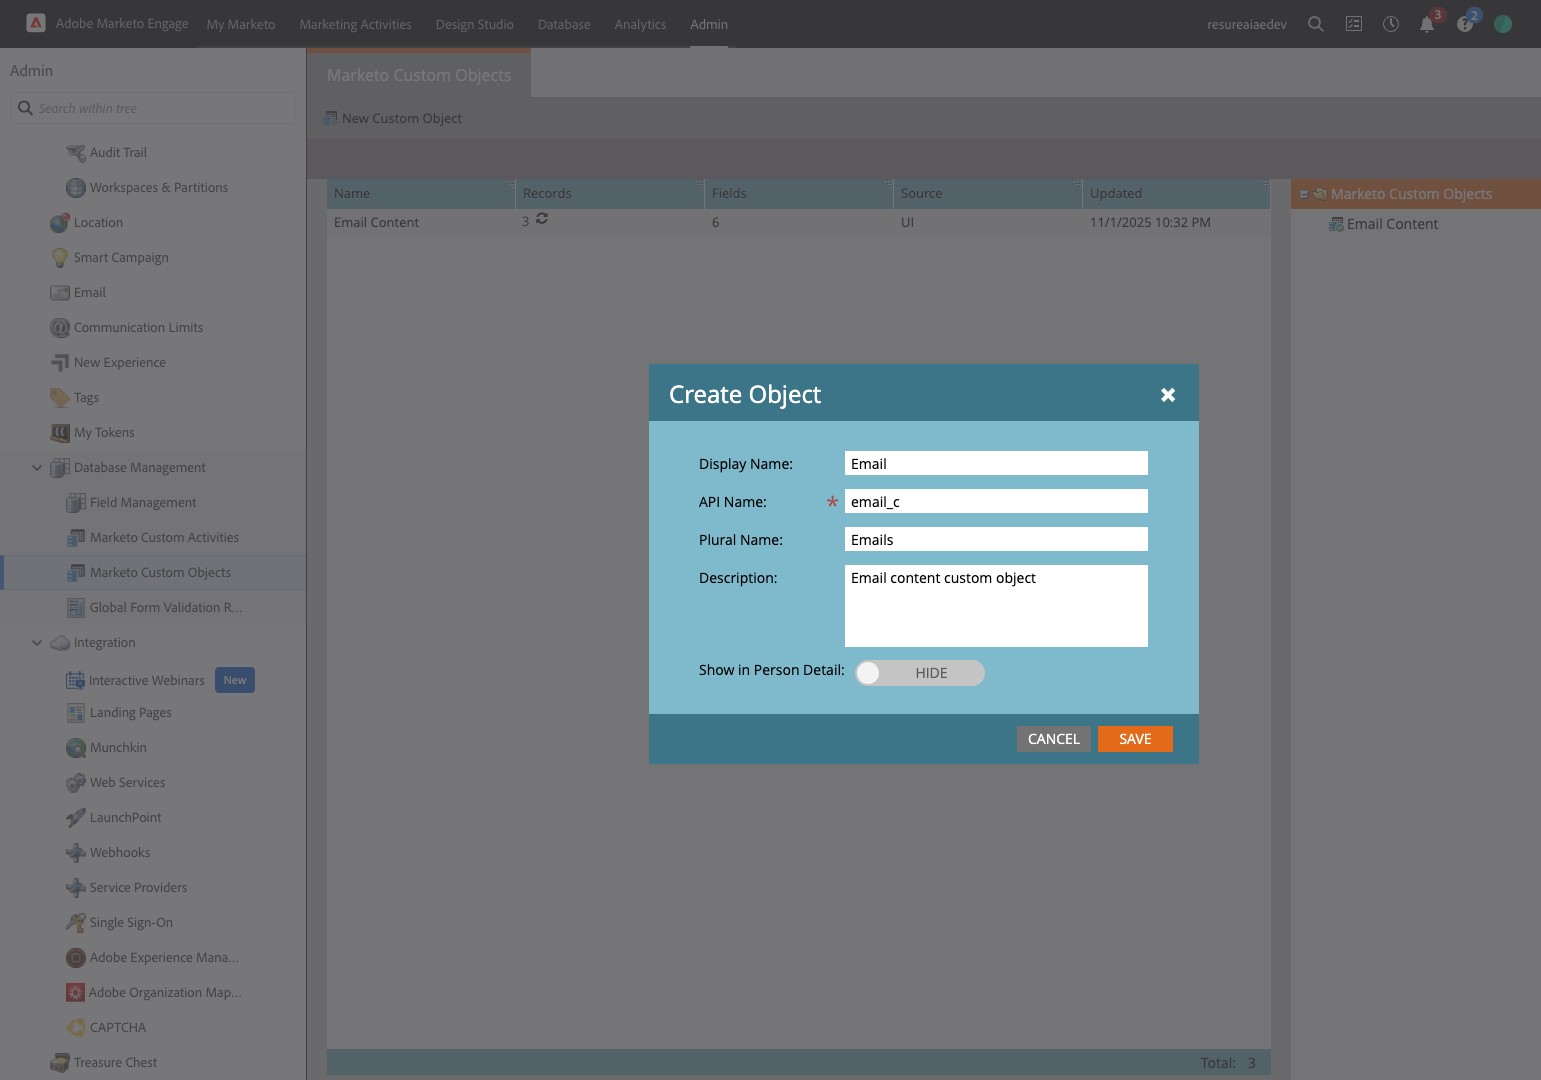Sort by the Updated column header
This screenshot has width=1541, height=1080.
(1176, 193)
